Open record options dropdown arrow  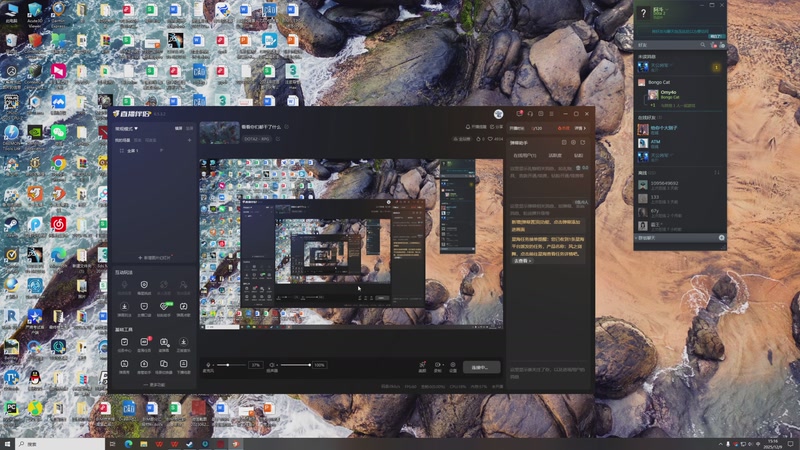click(x=443, y=365)
